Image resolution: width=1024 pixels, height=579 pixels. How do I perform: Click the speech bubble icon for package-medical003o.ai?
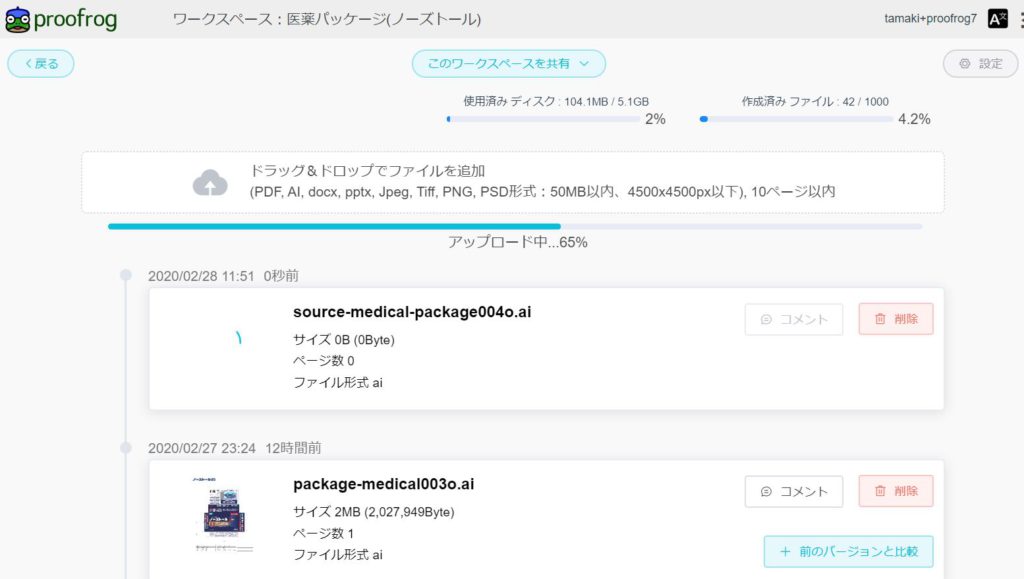point(766,491)
